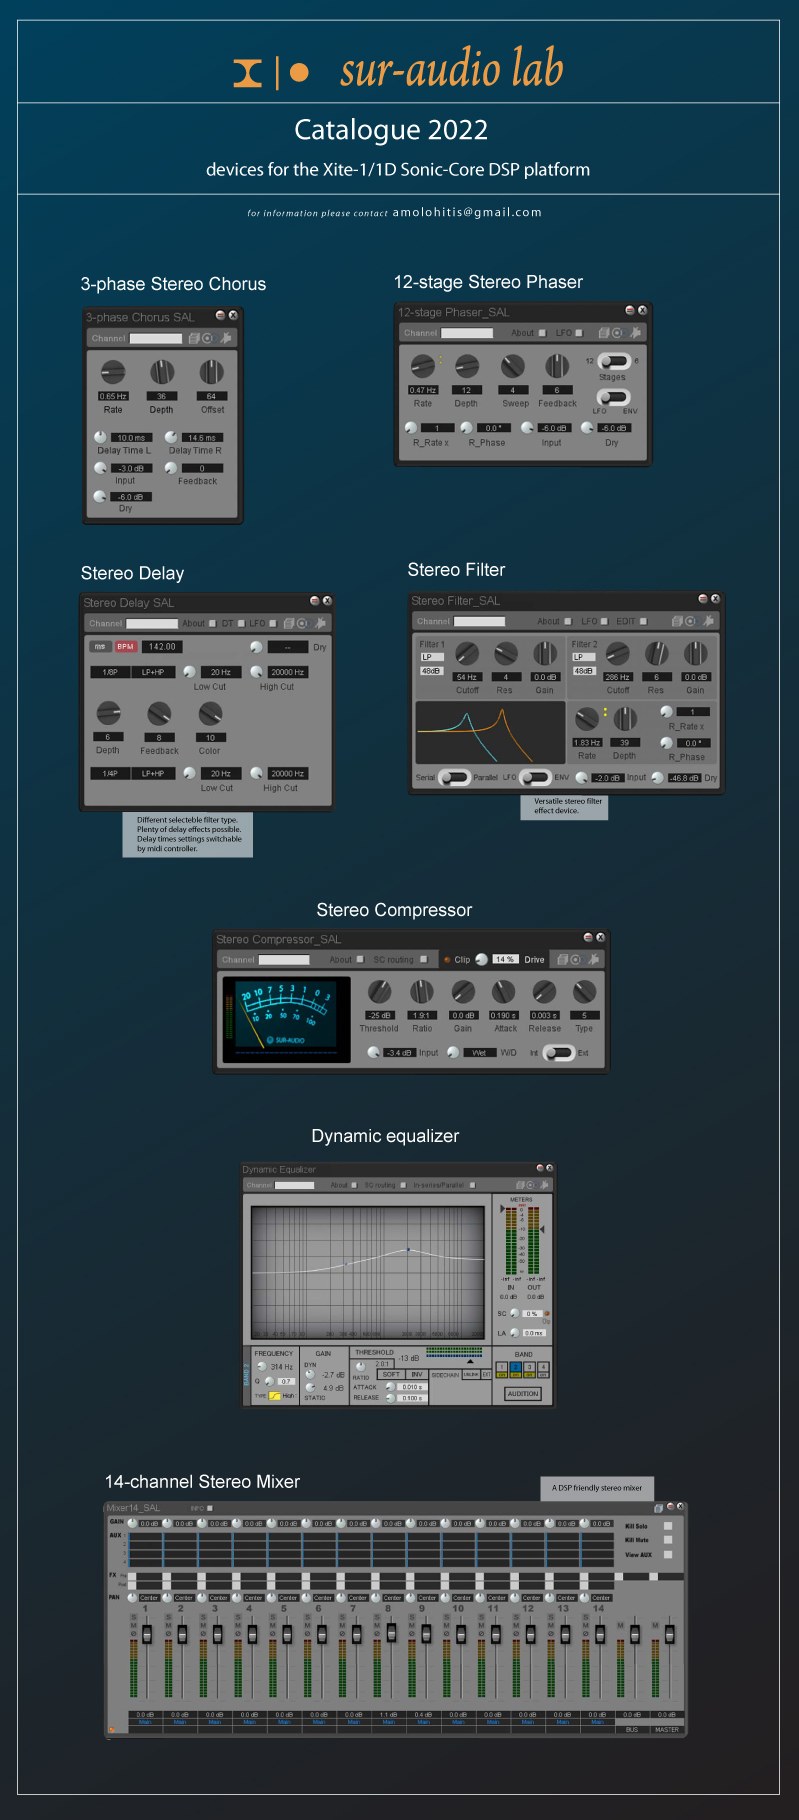The height and width of the screenshot is (1820, 799).
Task: Toggle the Stages 12/6 switch in Phaser
Action: pos(613,361)
